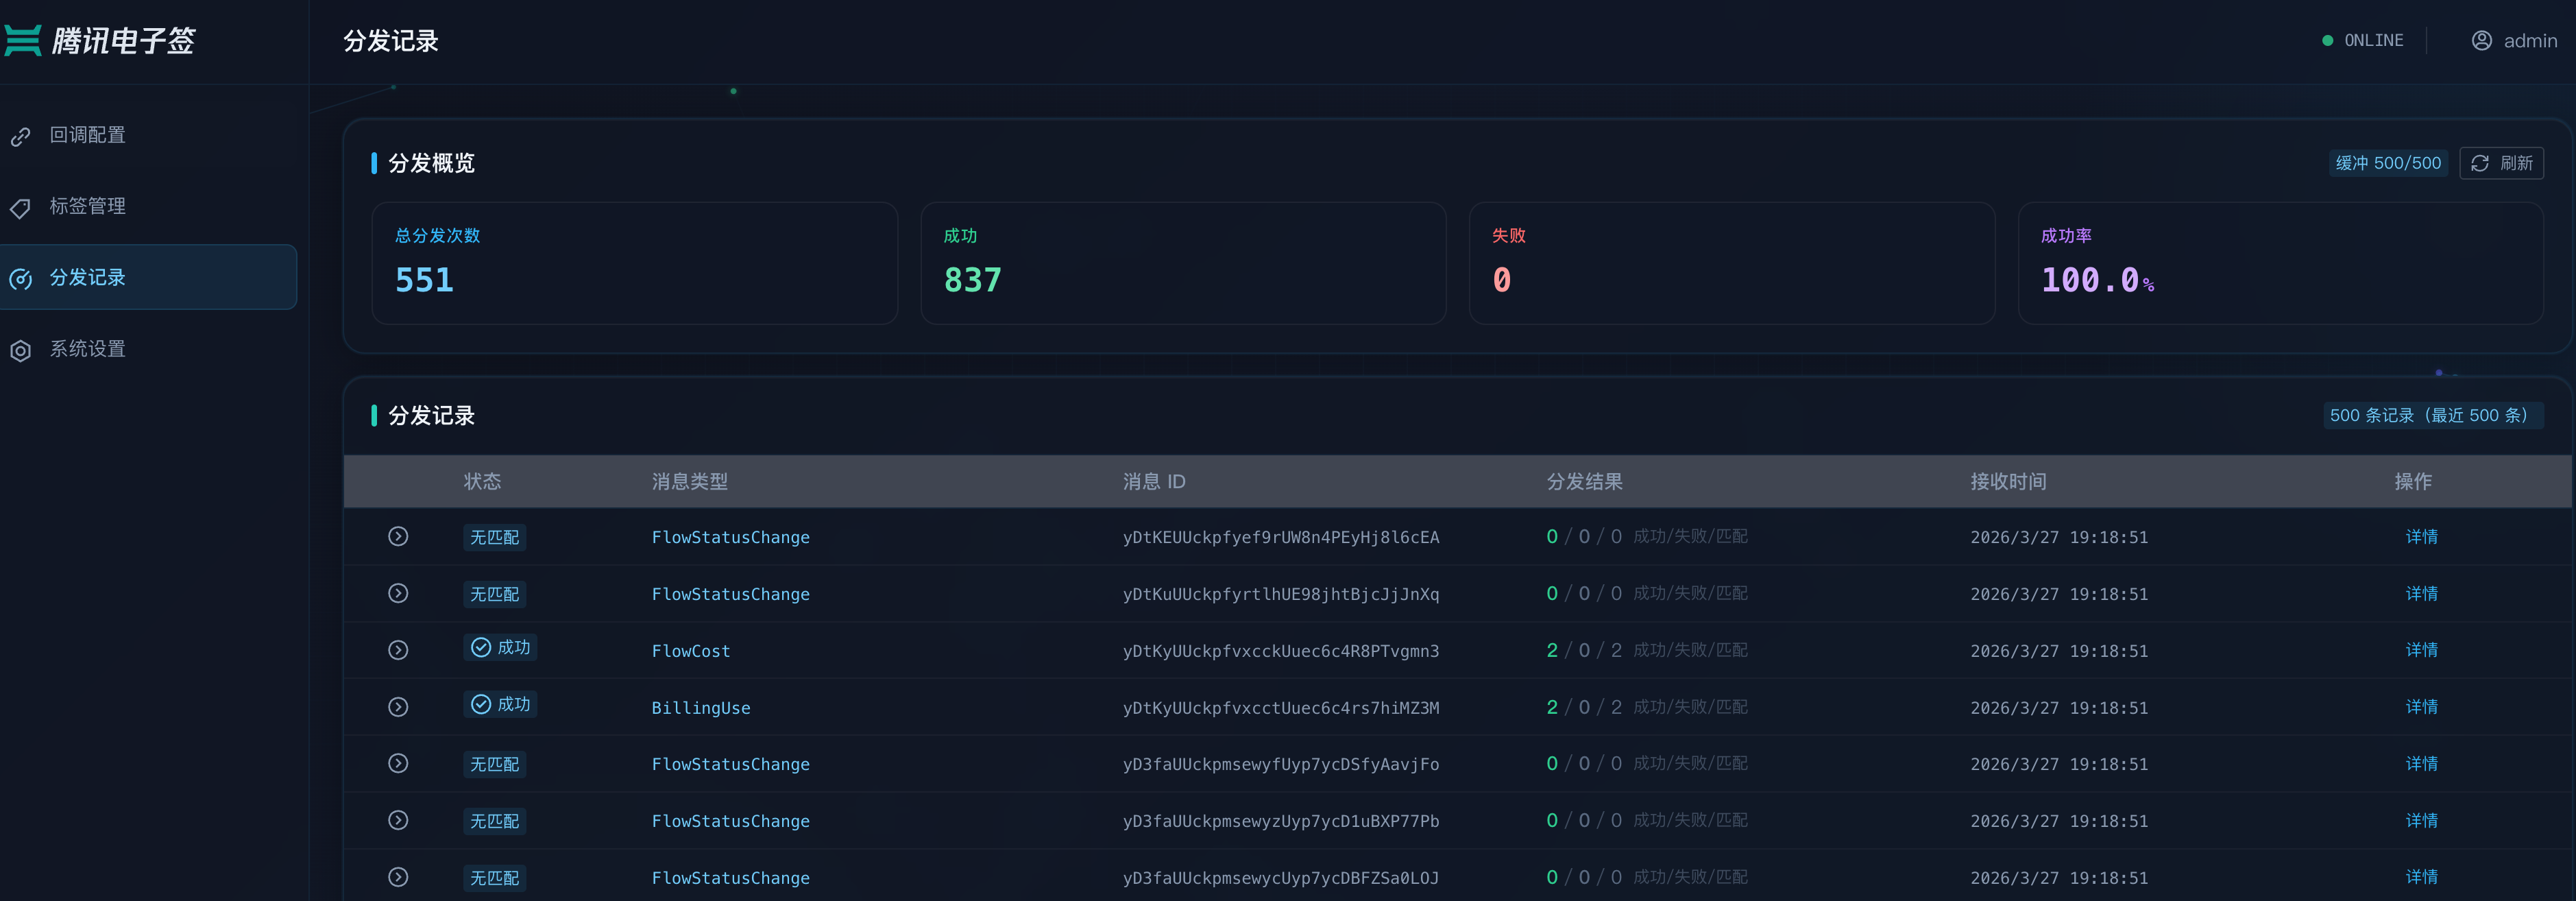Viewport: 2576px width, 901px height.
Task: Open 详情 for the FlowCost record
Action: pyautogui.click(x=2421, y=649)
